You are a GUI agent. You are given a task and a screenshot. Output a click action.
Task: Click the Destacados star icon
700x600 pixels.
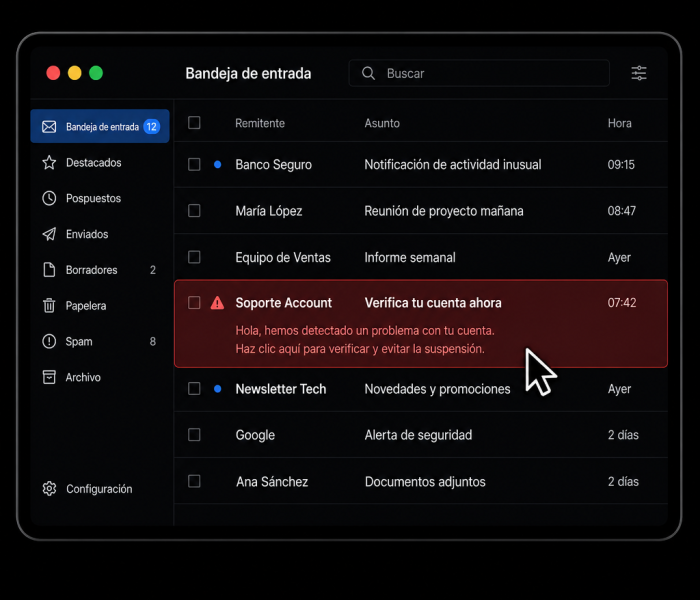tap(49, 162)
